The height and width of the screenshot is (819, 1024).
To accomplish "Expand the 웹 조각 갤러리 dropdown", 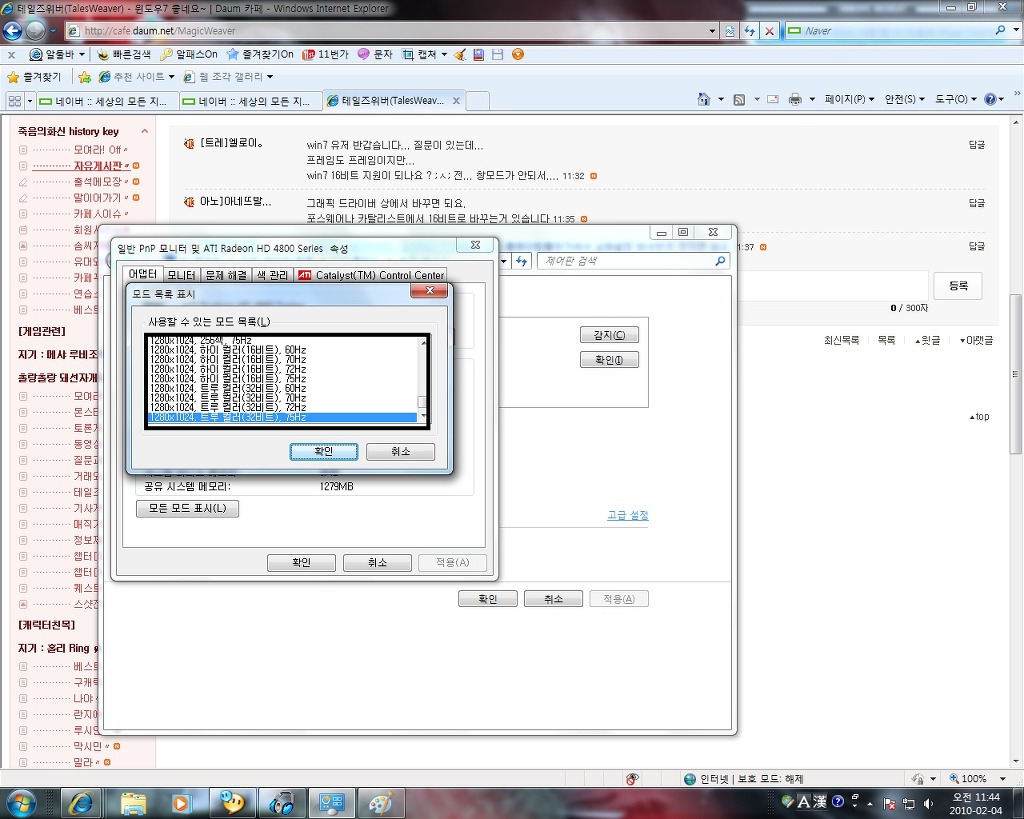I will (270, 77).
